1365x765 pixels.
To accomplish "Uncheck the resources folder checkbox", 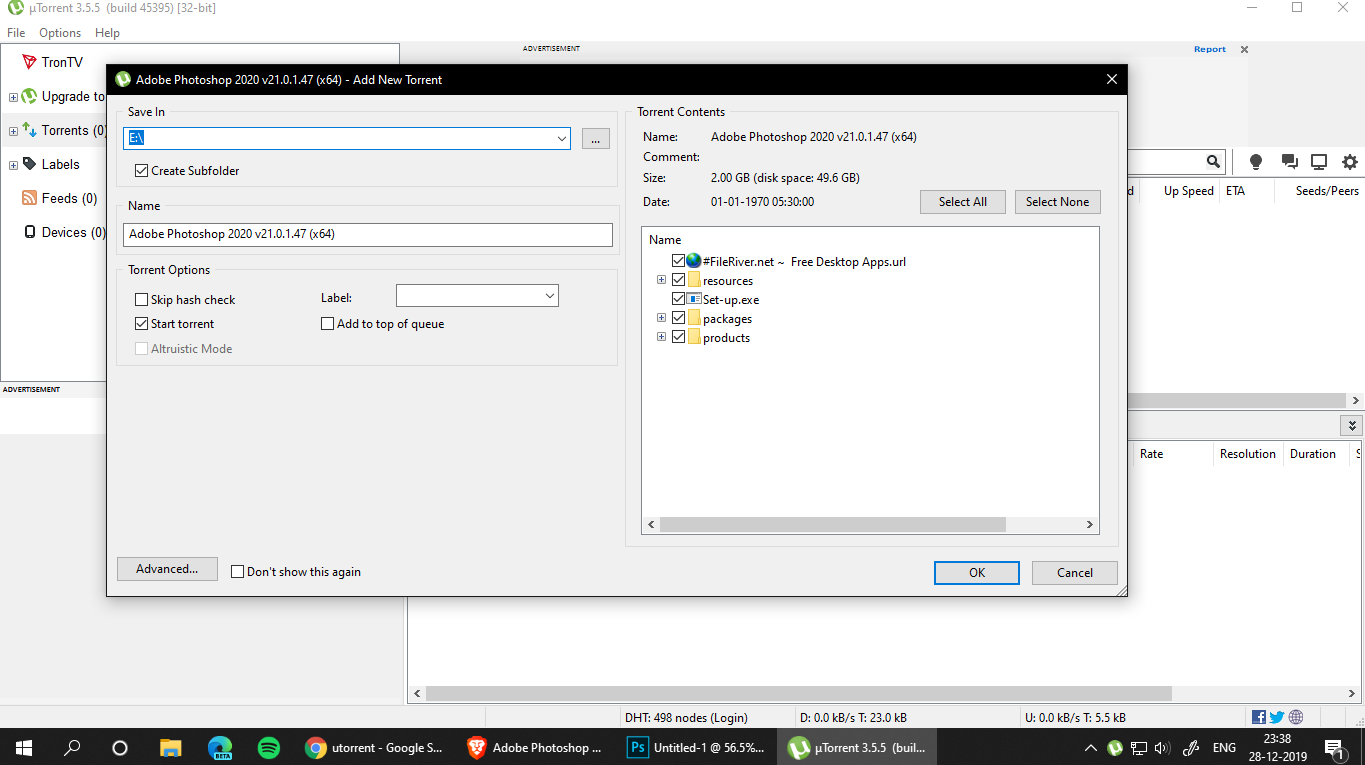I will point(679,280).
